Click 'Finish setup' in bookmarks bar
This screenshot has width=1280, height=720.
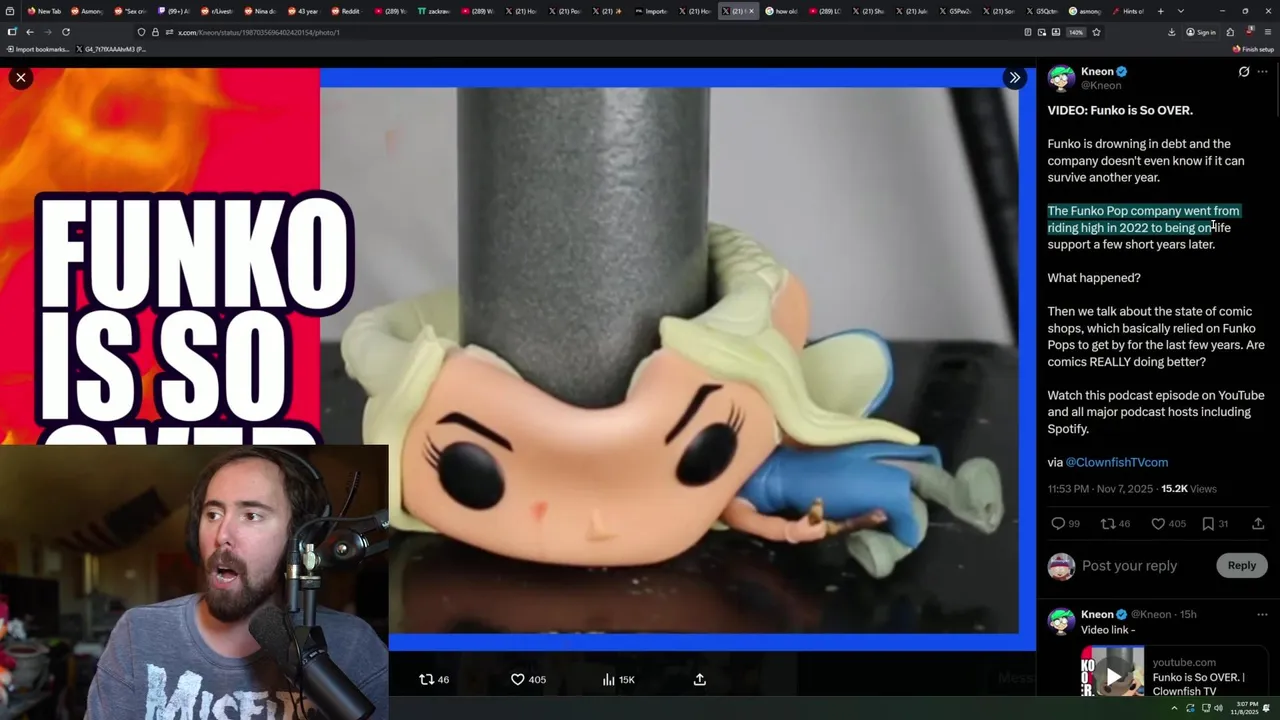(x=1253, y=49)
